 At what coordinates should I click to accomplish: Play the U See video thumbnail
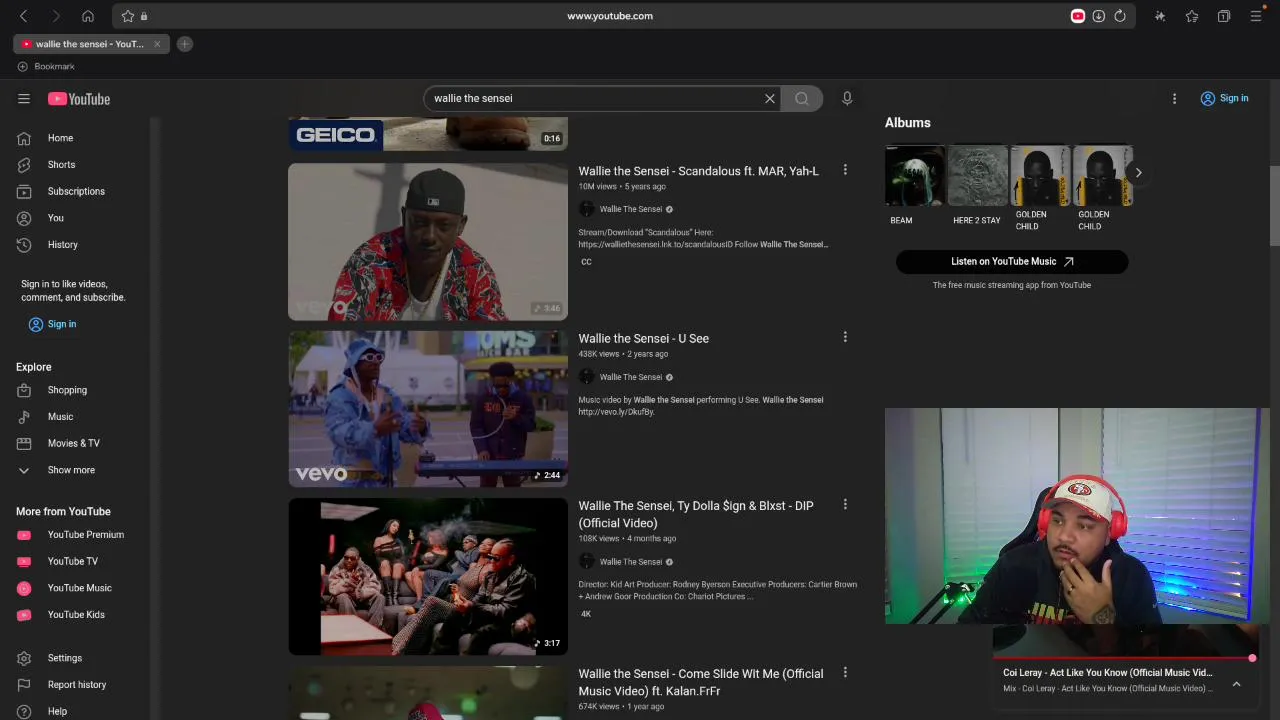tap(428, 409)
